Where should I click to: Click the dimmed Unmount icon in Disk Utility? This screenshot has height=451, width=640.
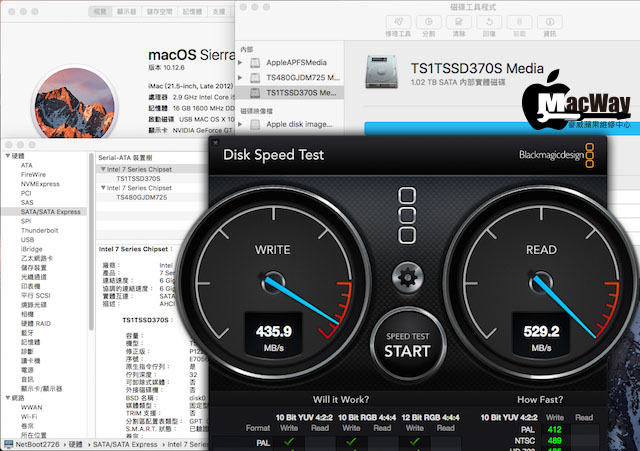click(520, 22)
